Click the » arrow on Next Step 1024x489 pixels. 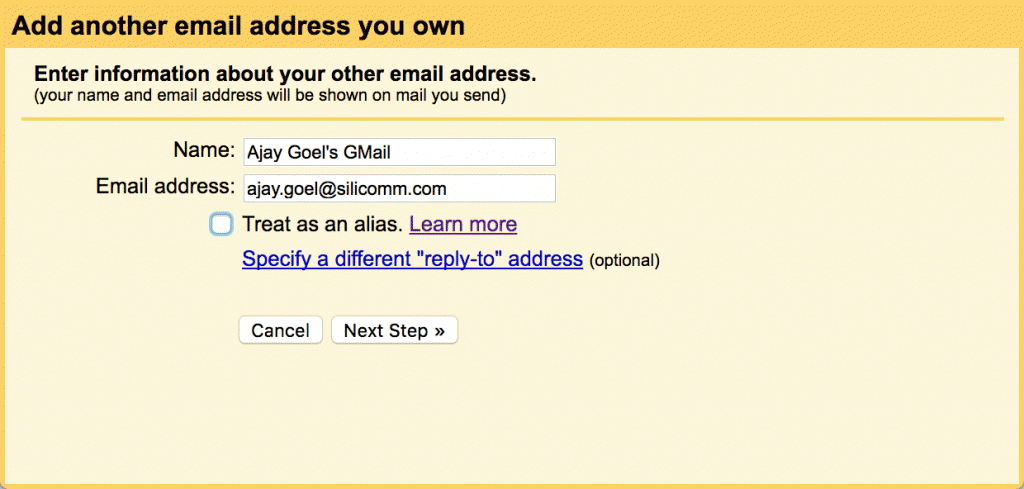[439, 331]
